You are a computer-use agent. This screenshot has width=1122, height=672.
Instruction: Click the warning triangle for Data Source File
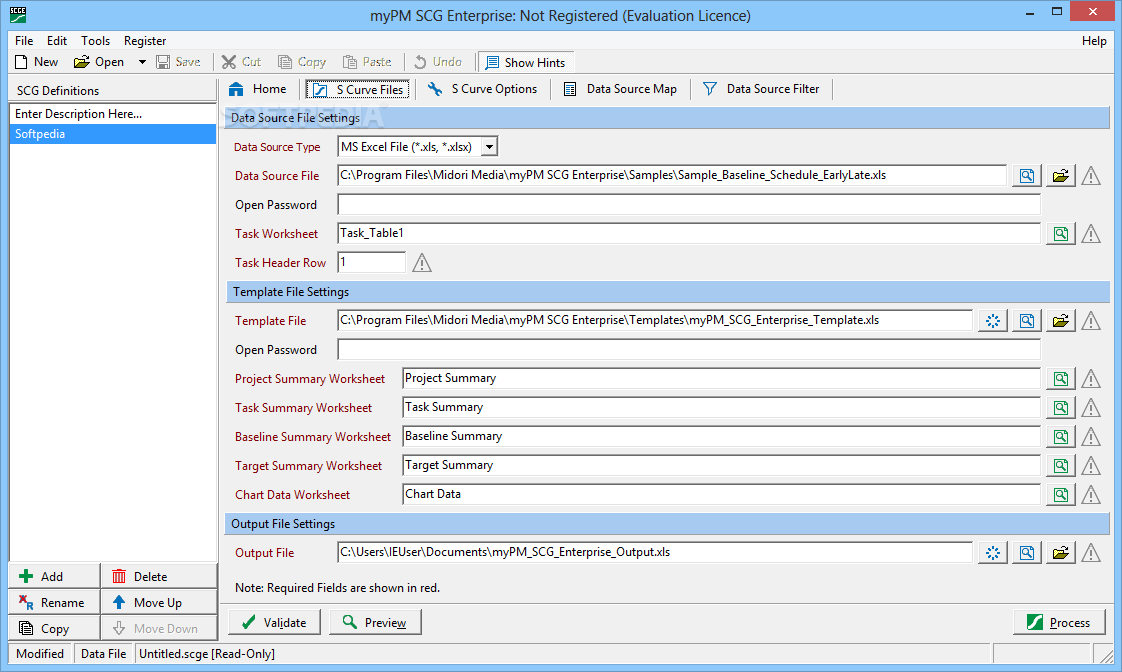click(1091, 176)
